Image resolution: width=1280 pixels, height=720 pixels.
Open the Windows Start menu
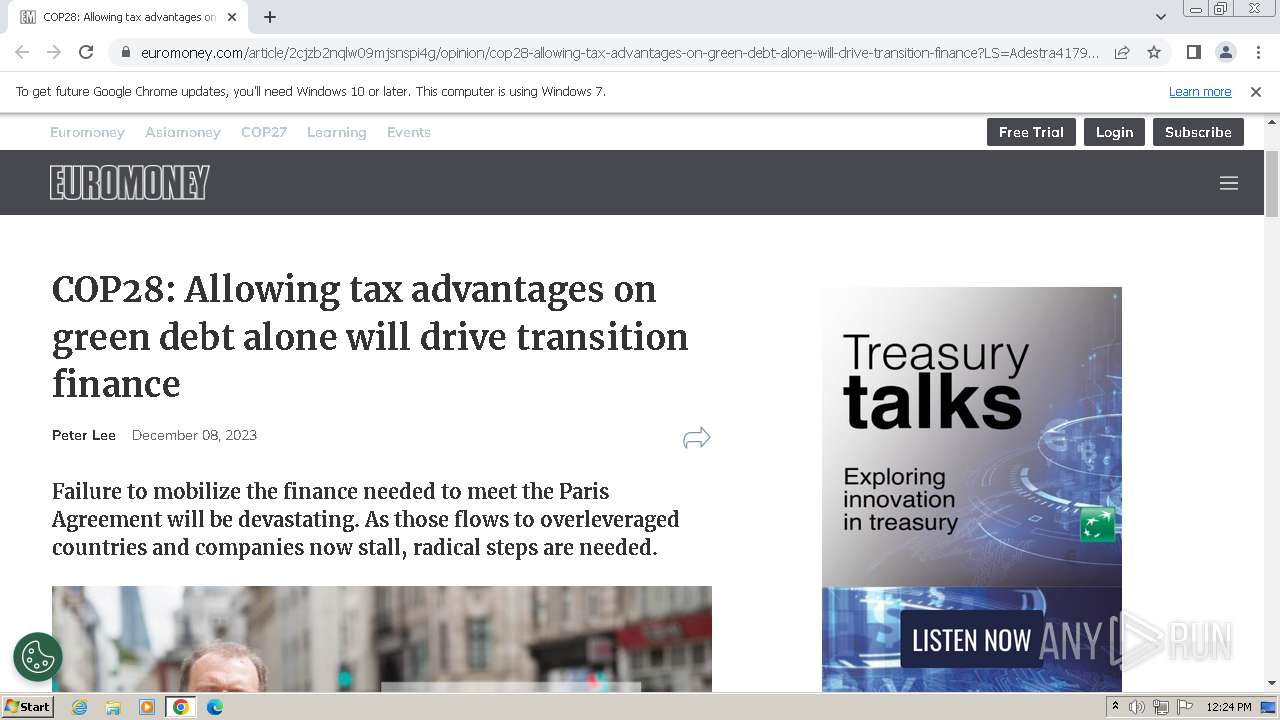(27, 707)
